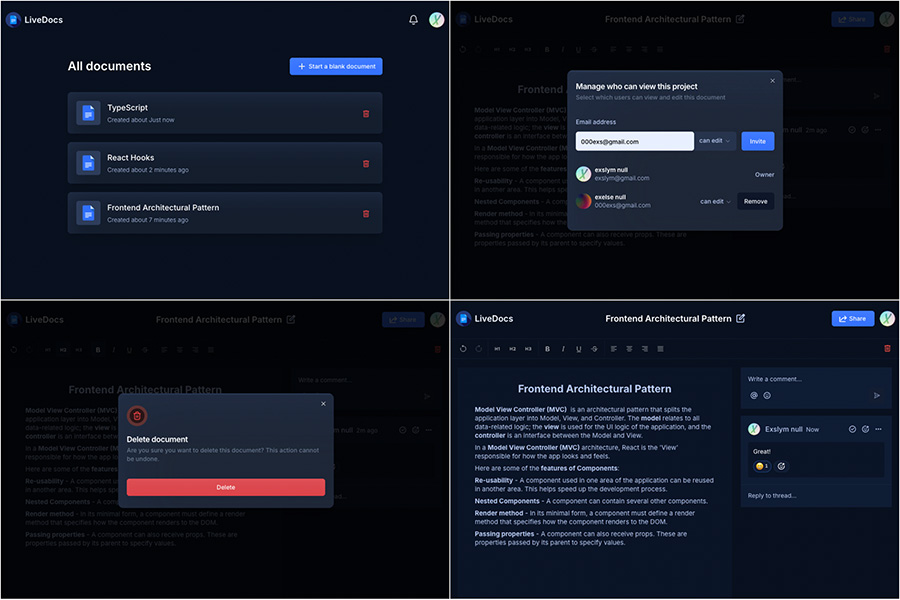900x600 pixels.
Task: Remove exelse null from the document
Action: coord(755,202)
